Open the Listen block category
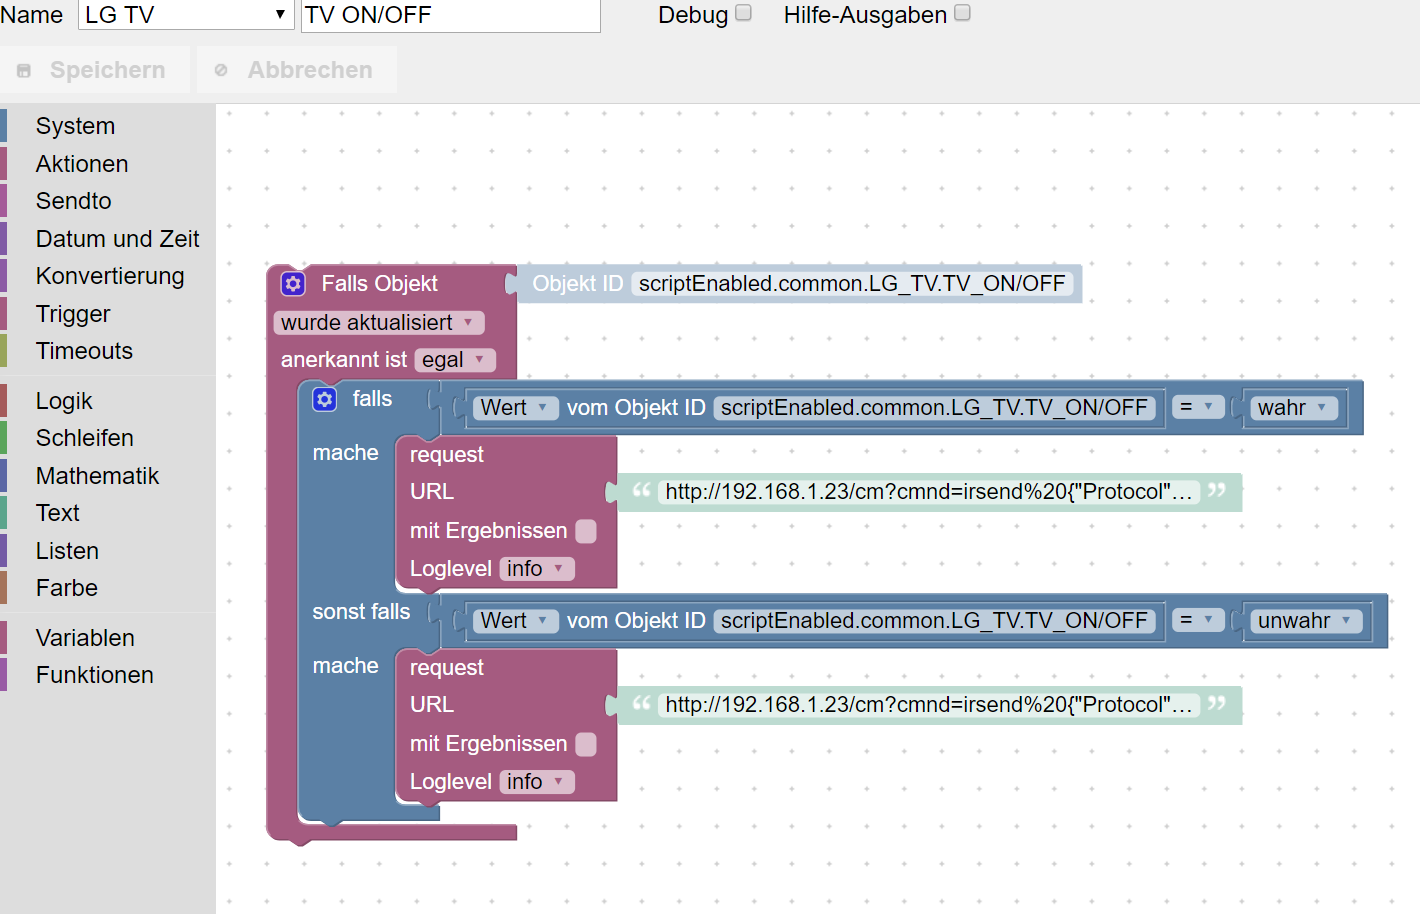1420x914 pixels. (108, 551)
